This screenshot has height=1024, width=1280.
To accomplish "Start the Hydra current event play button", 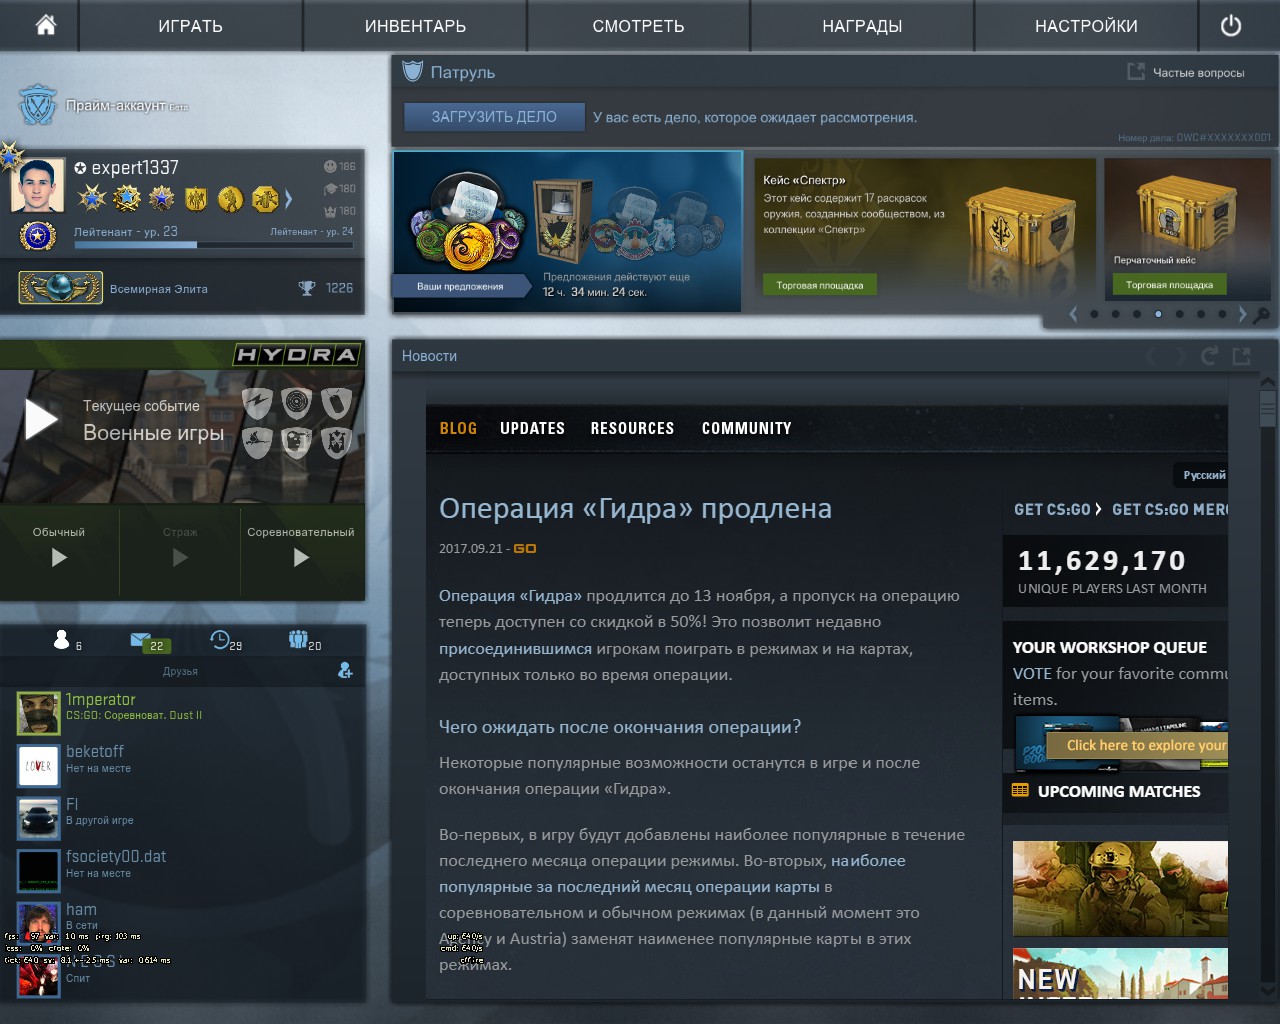I will pos(41,420).
